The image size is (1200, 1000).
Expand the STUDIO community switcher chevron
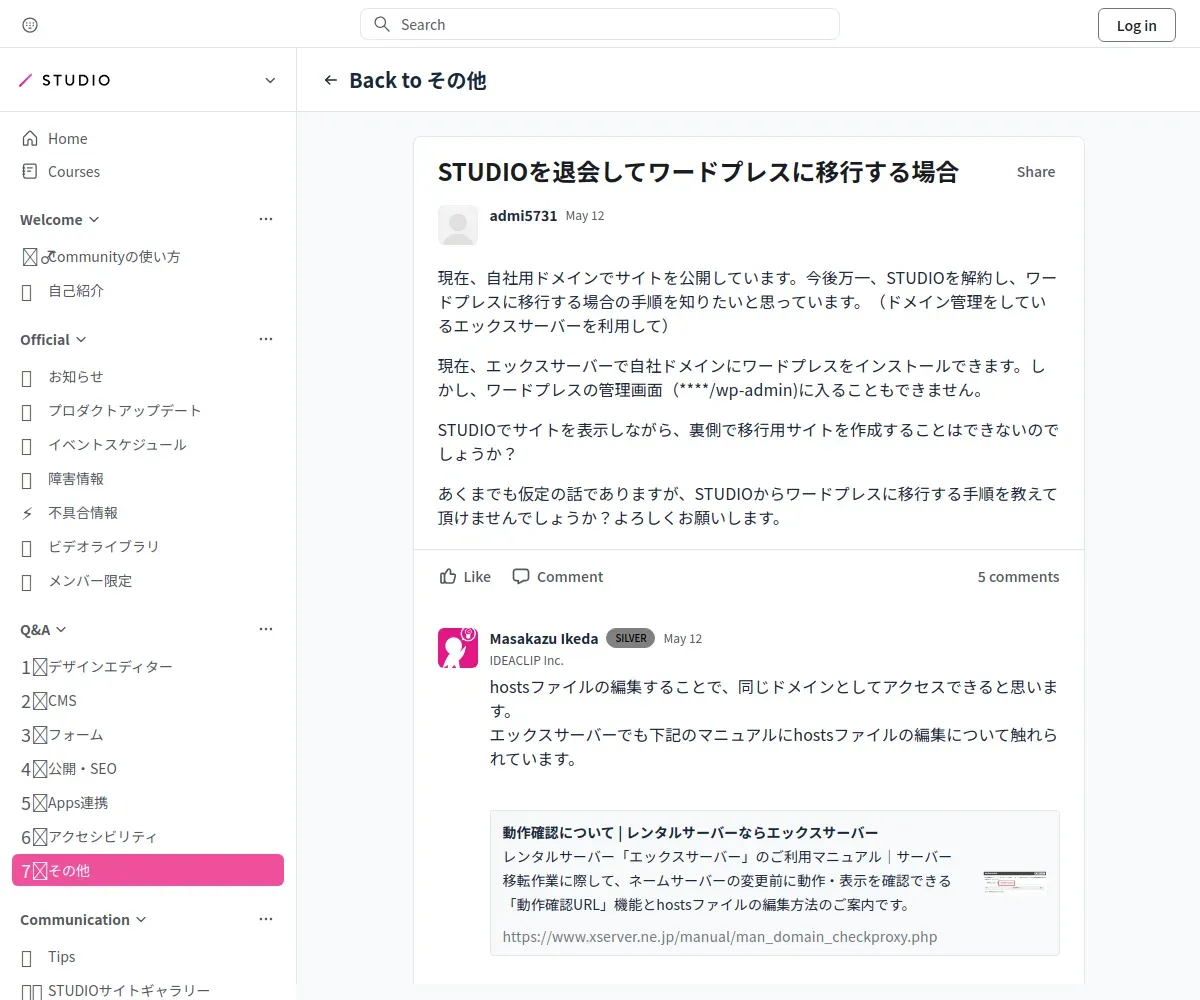coord(270,80)
